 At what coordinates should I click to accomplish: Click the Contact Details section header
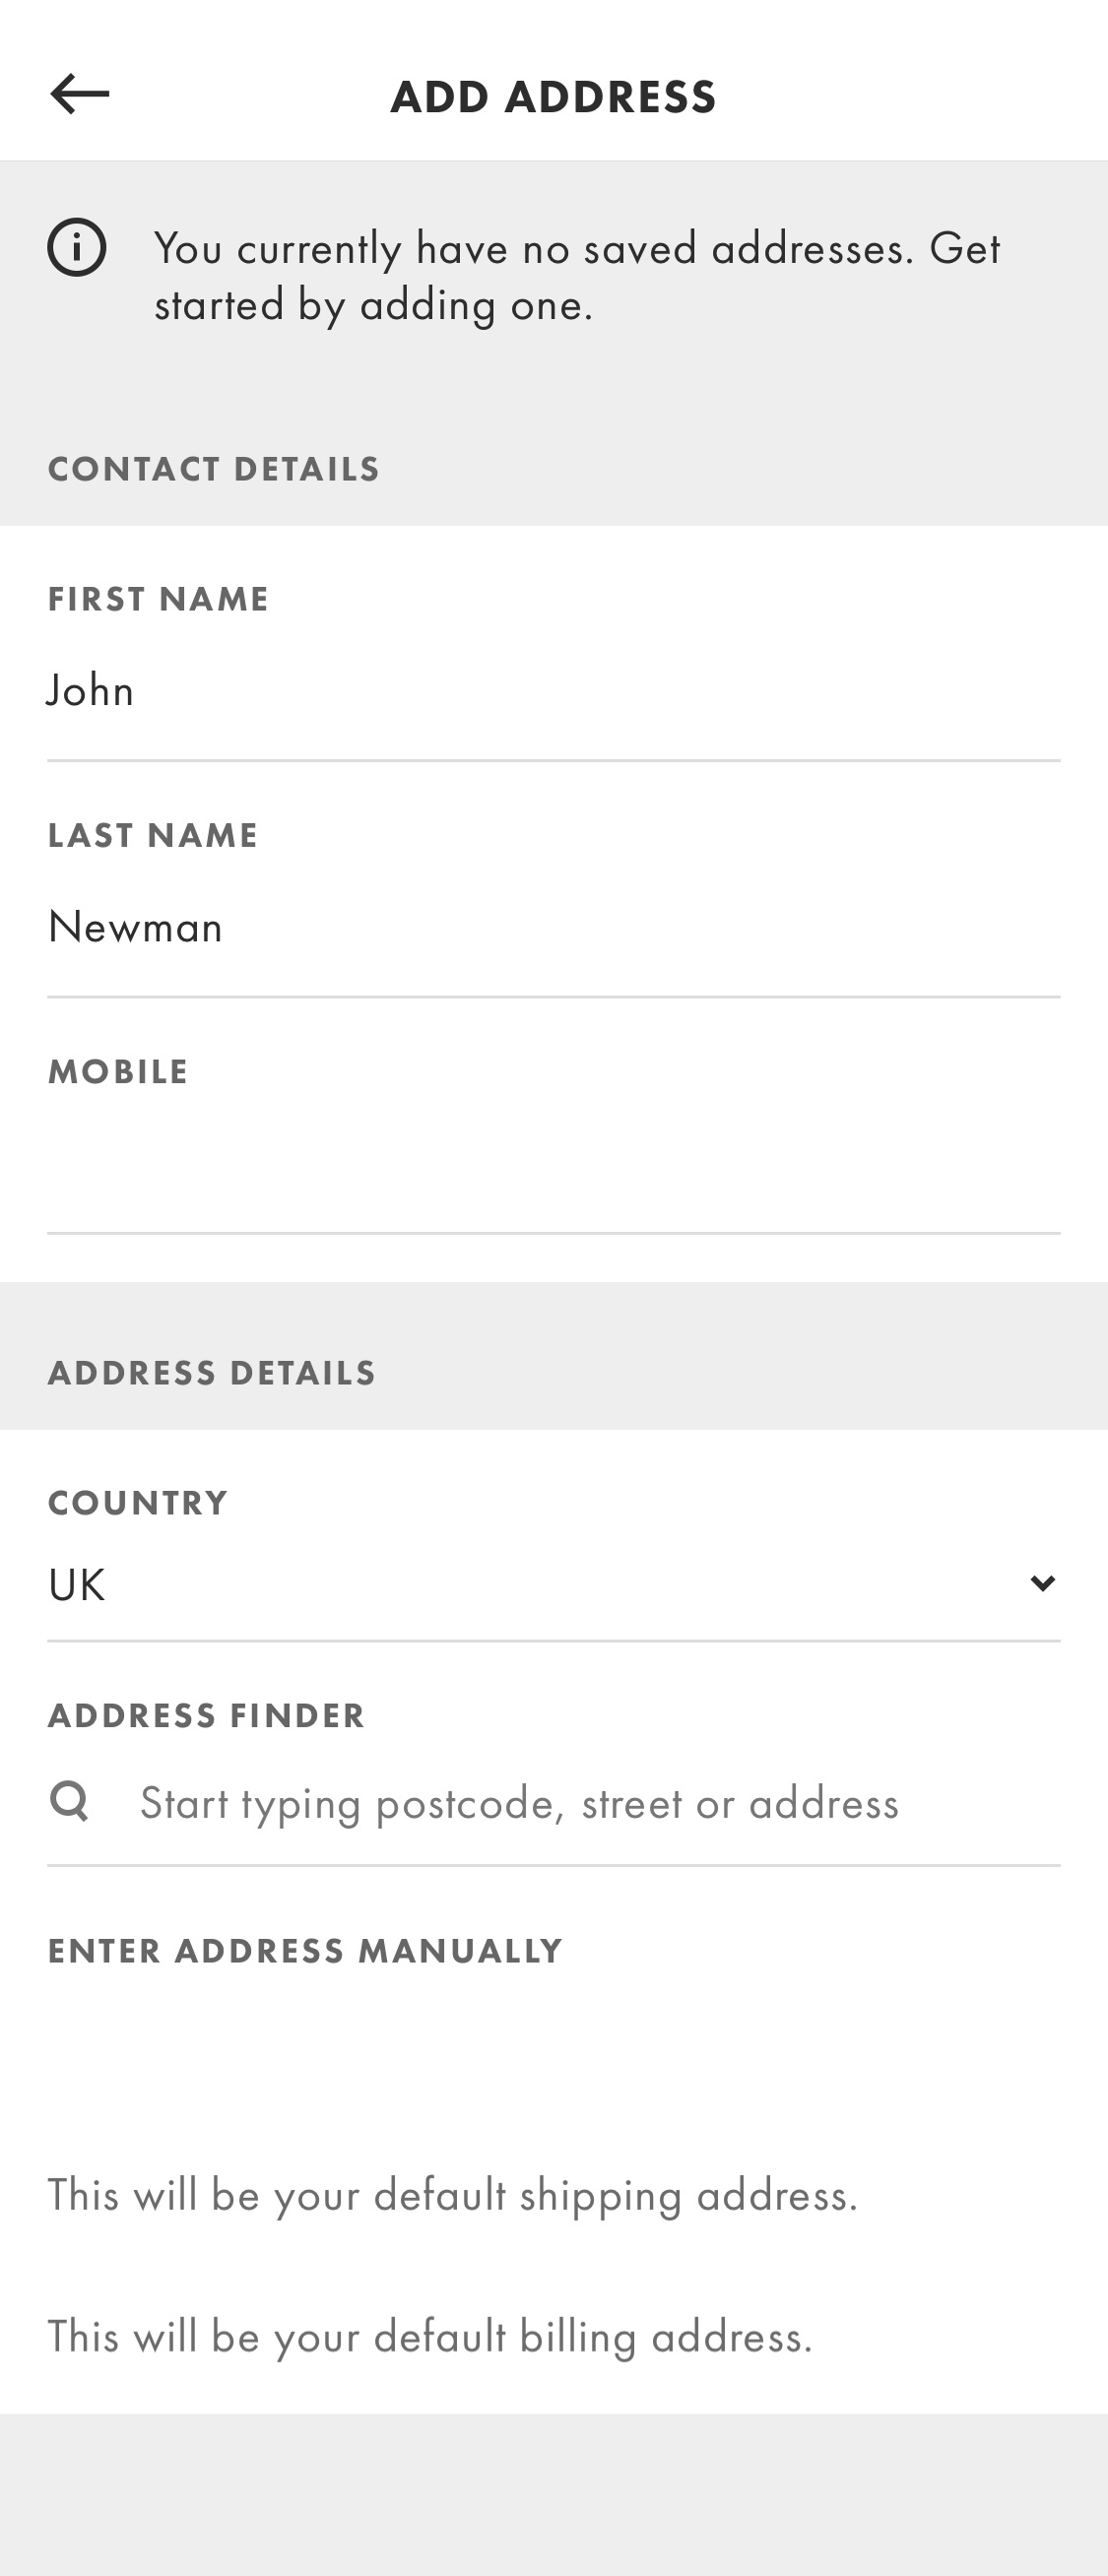click(x=213, y=468)
